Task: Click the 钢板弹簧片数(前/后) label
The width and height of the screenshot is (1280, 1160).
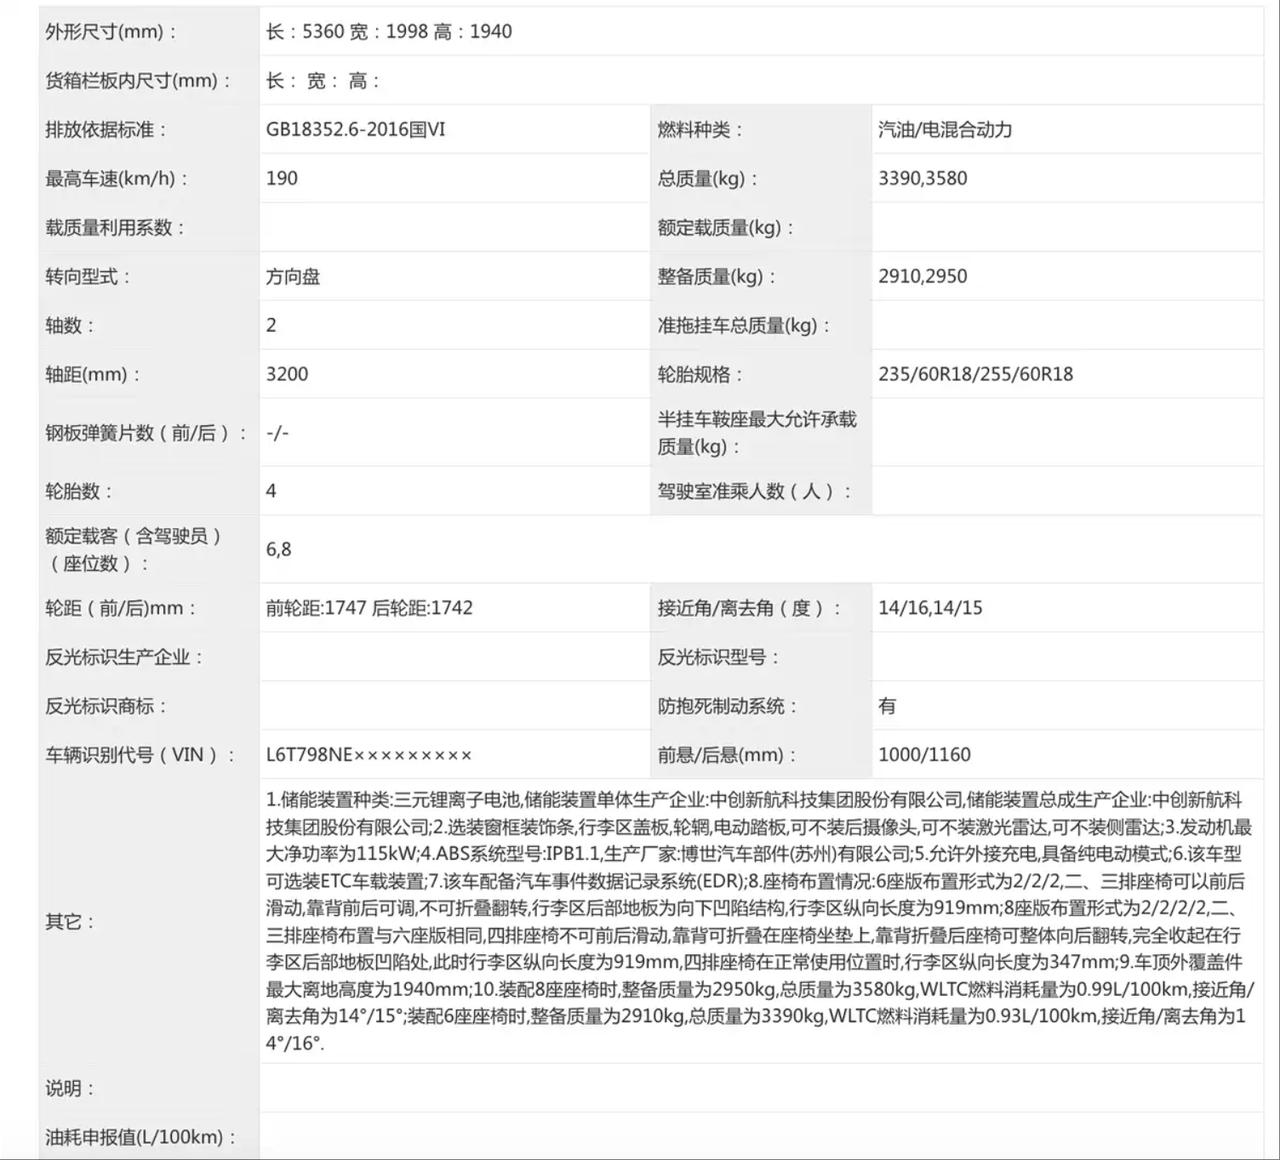Action: point(146,433)
